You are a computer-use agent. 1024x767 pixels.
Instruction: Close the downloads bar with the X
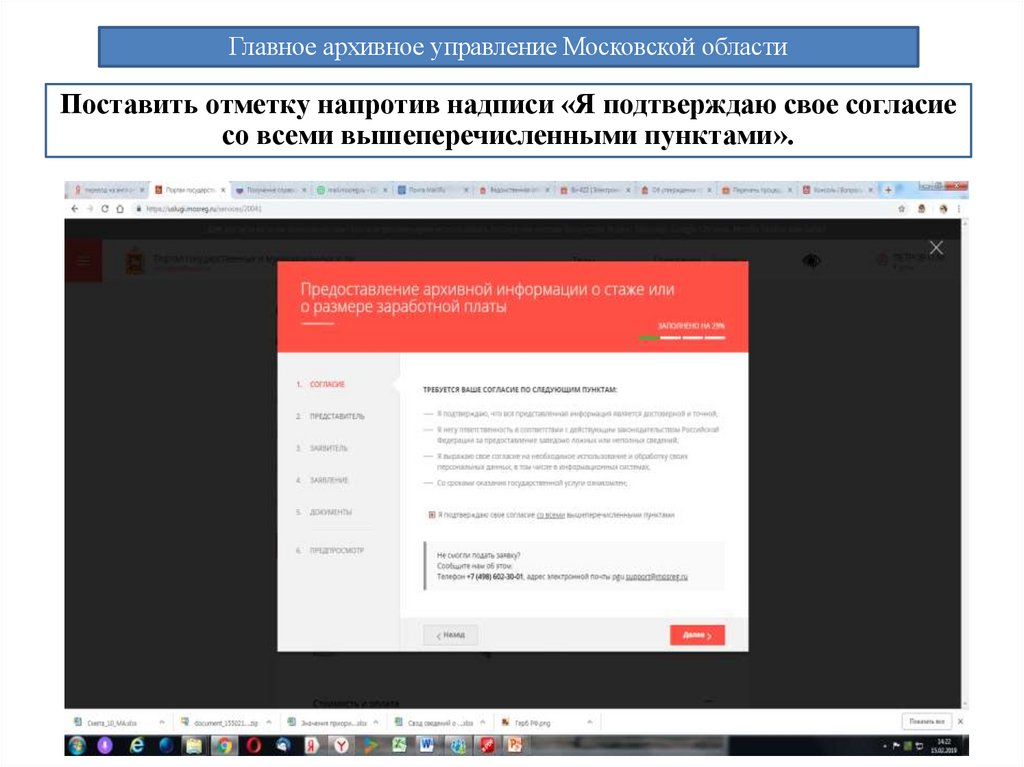tap(960, 721)
